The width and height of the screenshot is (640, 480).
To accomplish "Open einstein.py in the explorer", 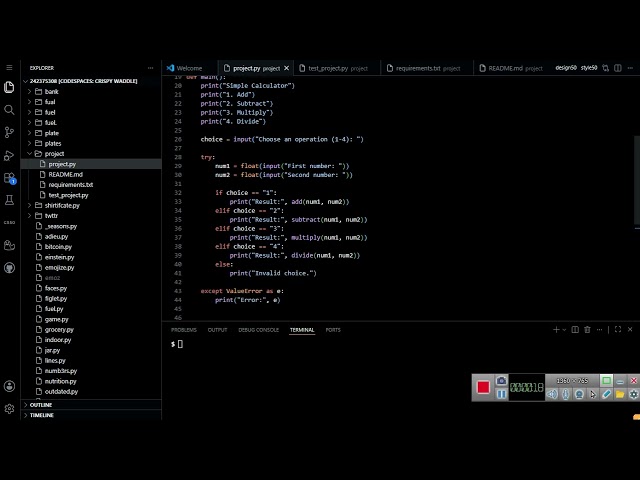I will (x=91, y=257).
